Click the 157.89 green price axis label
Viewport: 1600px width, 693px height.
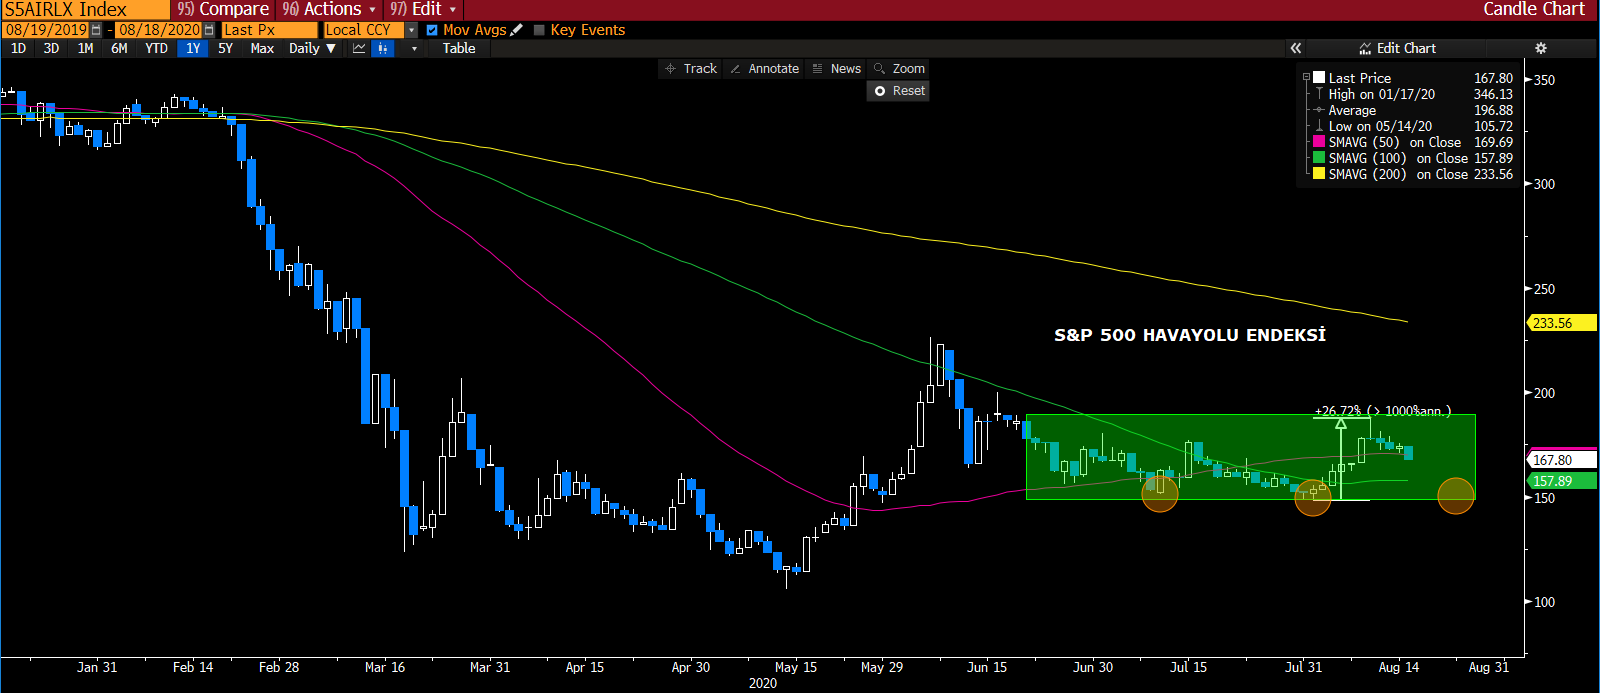point(1563,481)
